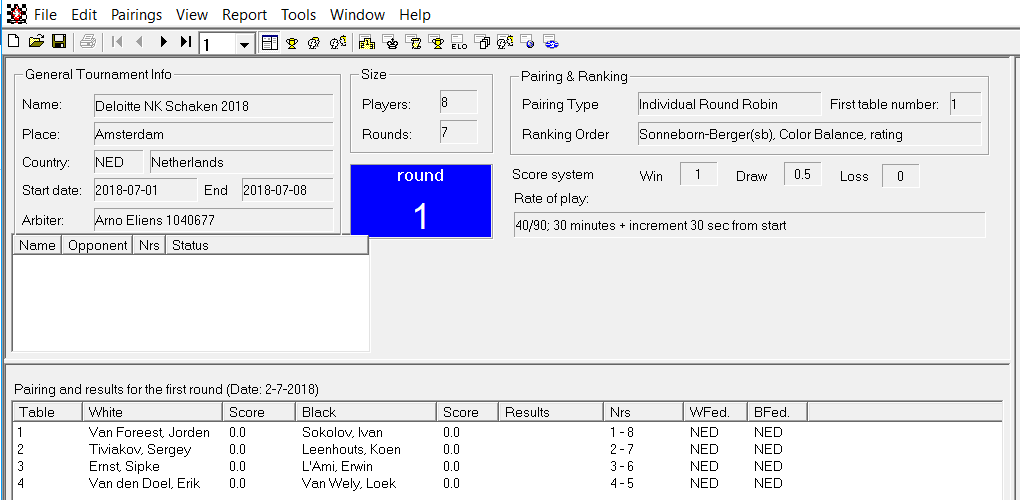Open a tournament file with folder icon
Viewport: 1020px width, 500px height.
click(36, 42)
